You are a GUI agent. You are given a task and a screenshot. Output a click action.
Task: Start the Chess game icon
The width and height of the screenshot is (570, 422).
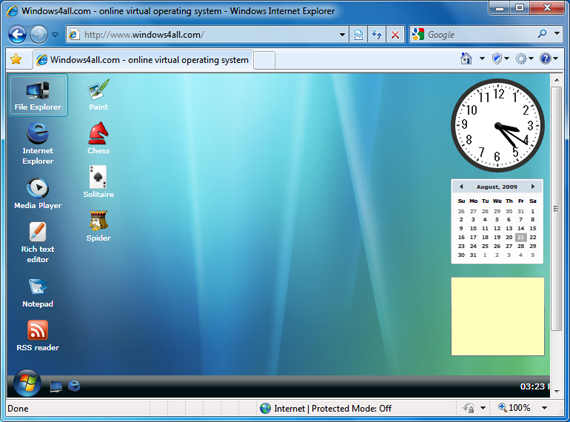click(99, 138)
